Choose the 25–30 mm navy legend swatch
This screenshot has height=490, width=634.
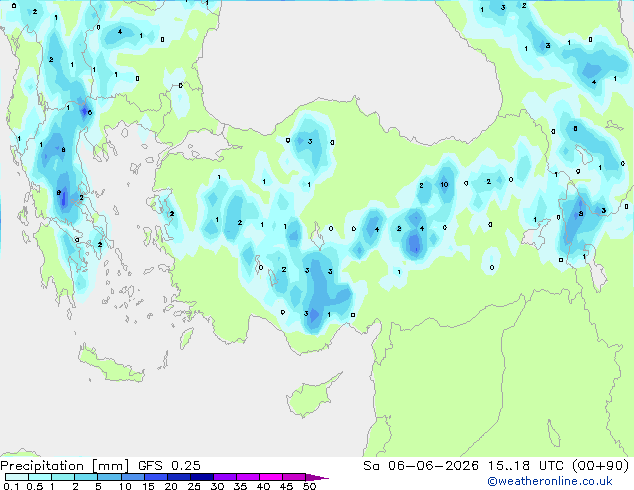pos(202,477)
